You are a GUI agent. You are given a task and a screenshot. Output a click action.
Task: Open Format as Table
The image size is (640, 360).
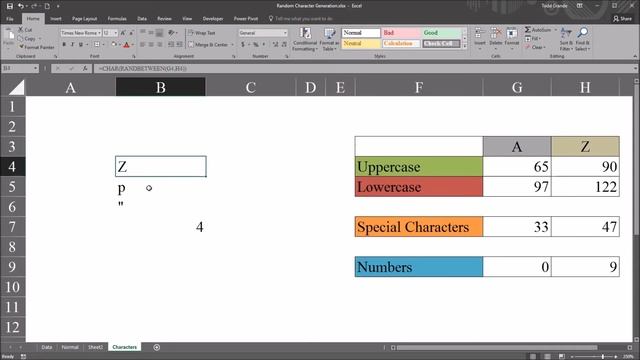pos(329,39)
